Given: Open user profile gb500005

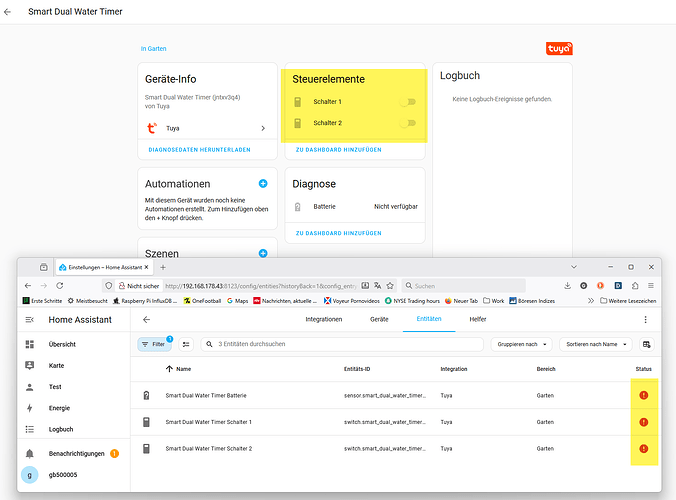Looking at the screenshot, I should pyautogui.click(x=74, y=475).
